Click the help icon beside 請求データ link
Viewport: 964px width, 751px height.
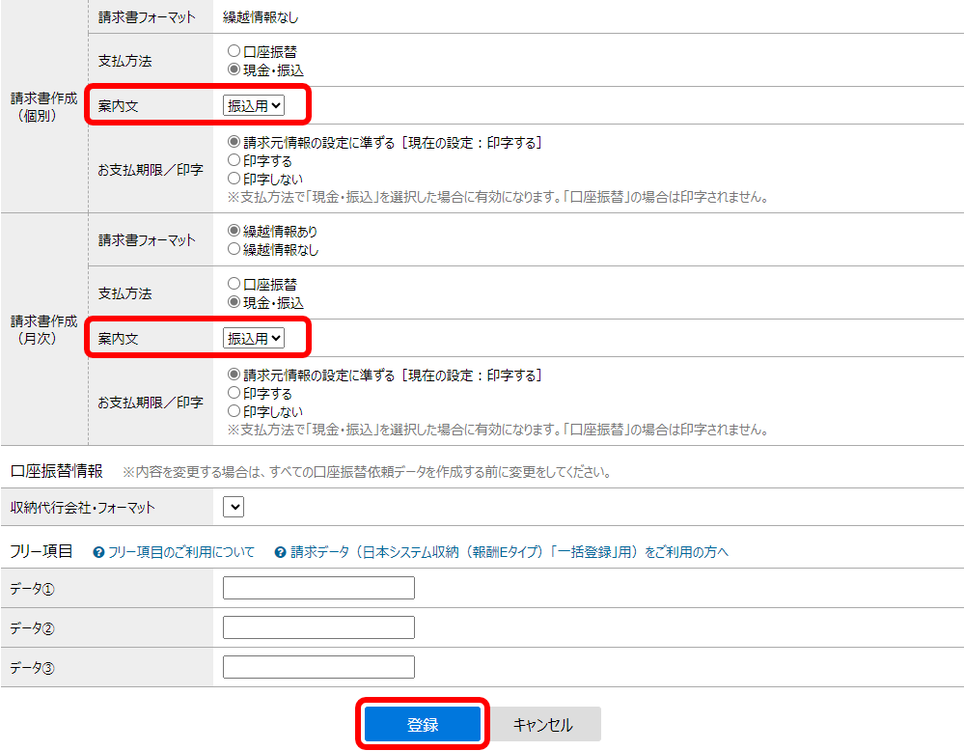click(281, 552)
